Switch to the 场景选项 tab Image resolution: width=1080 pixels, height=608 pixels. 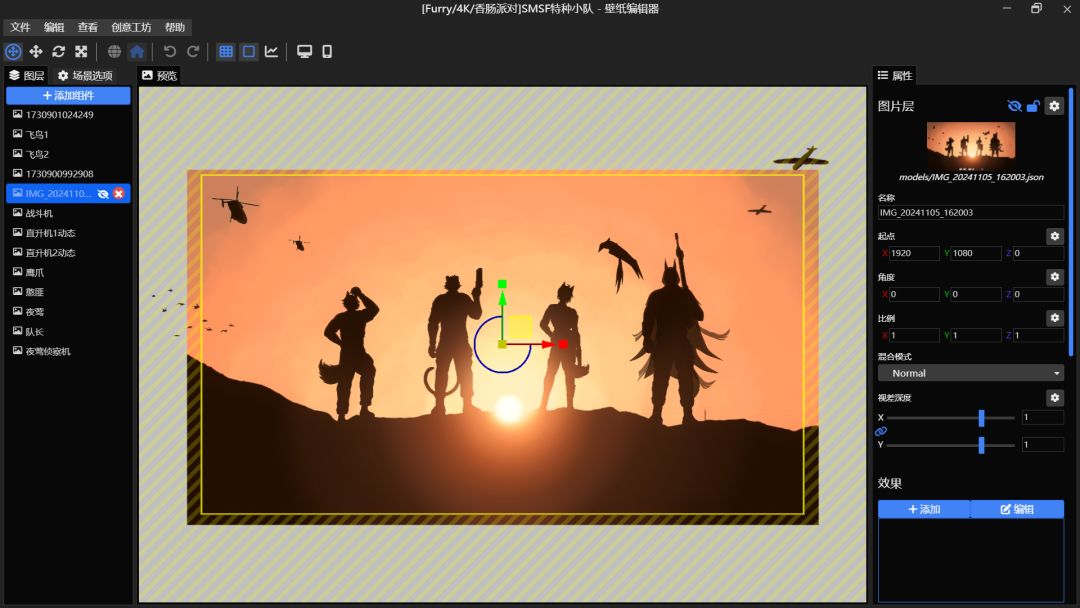click(x=85, y=75)
